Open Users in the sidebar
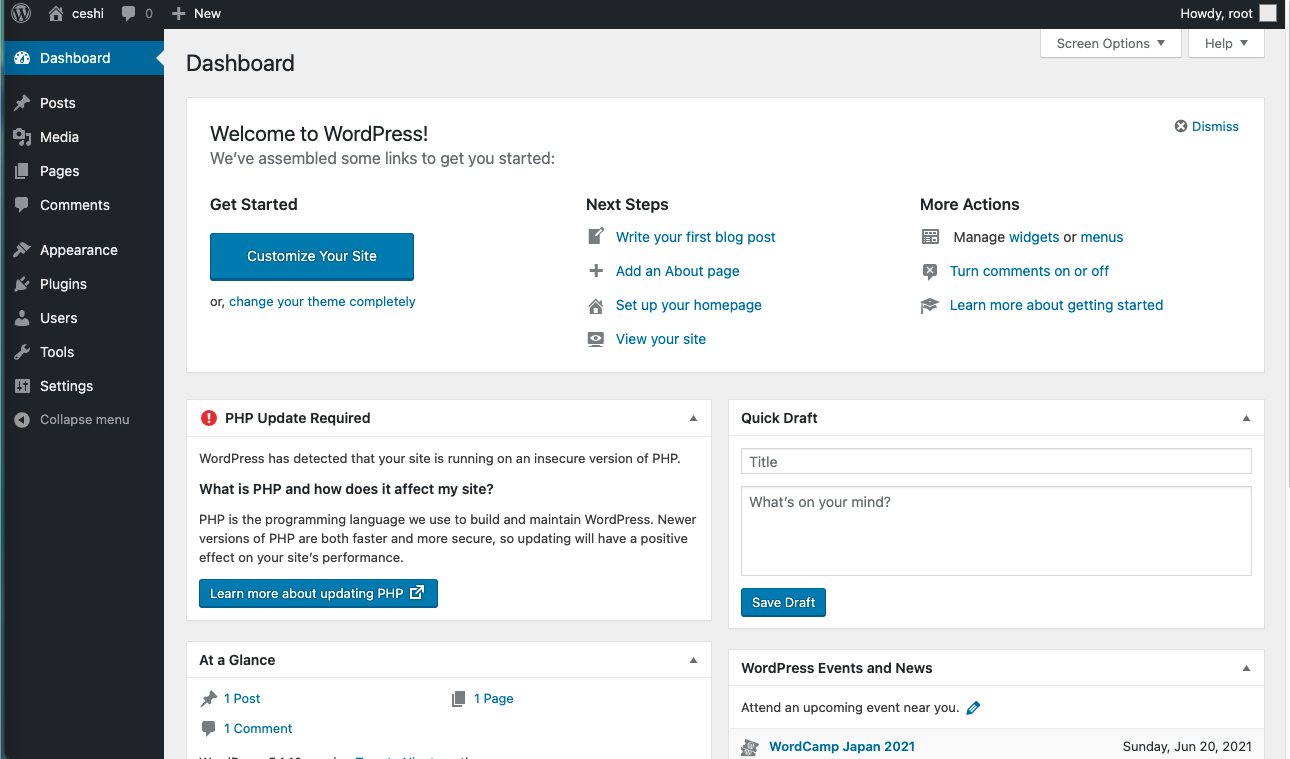Screen dimensions: 1290x759 82,318
